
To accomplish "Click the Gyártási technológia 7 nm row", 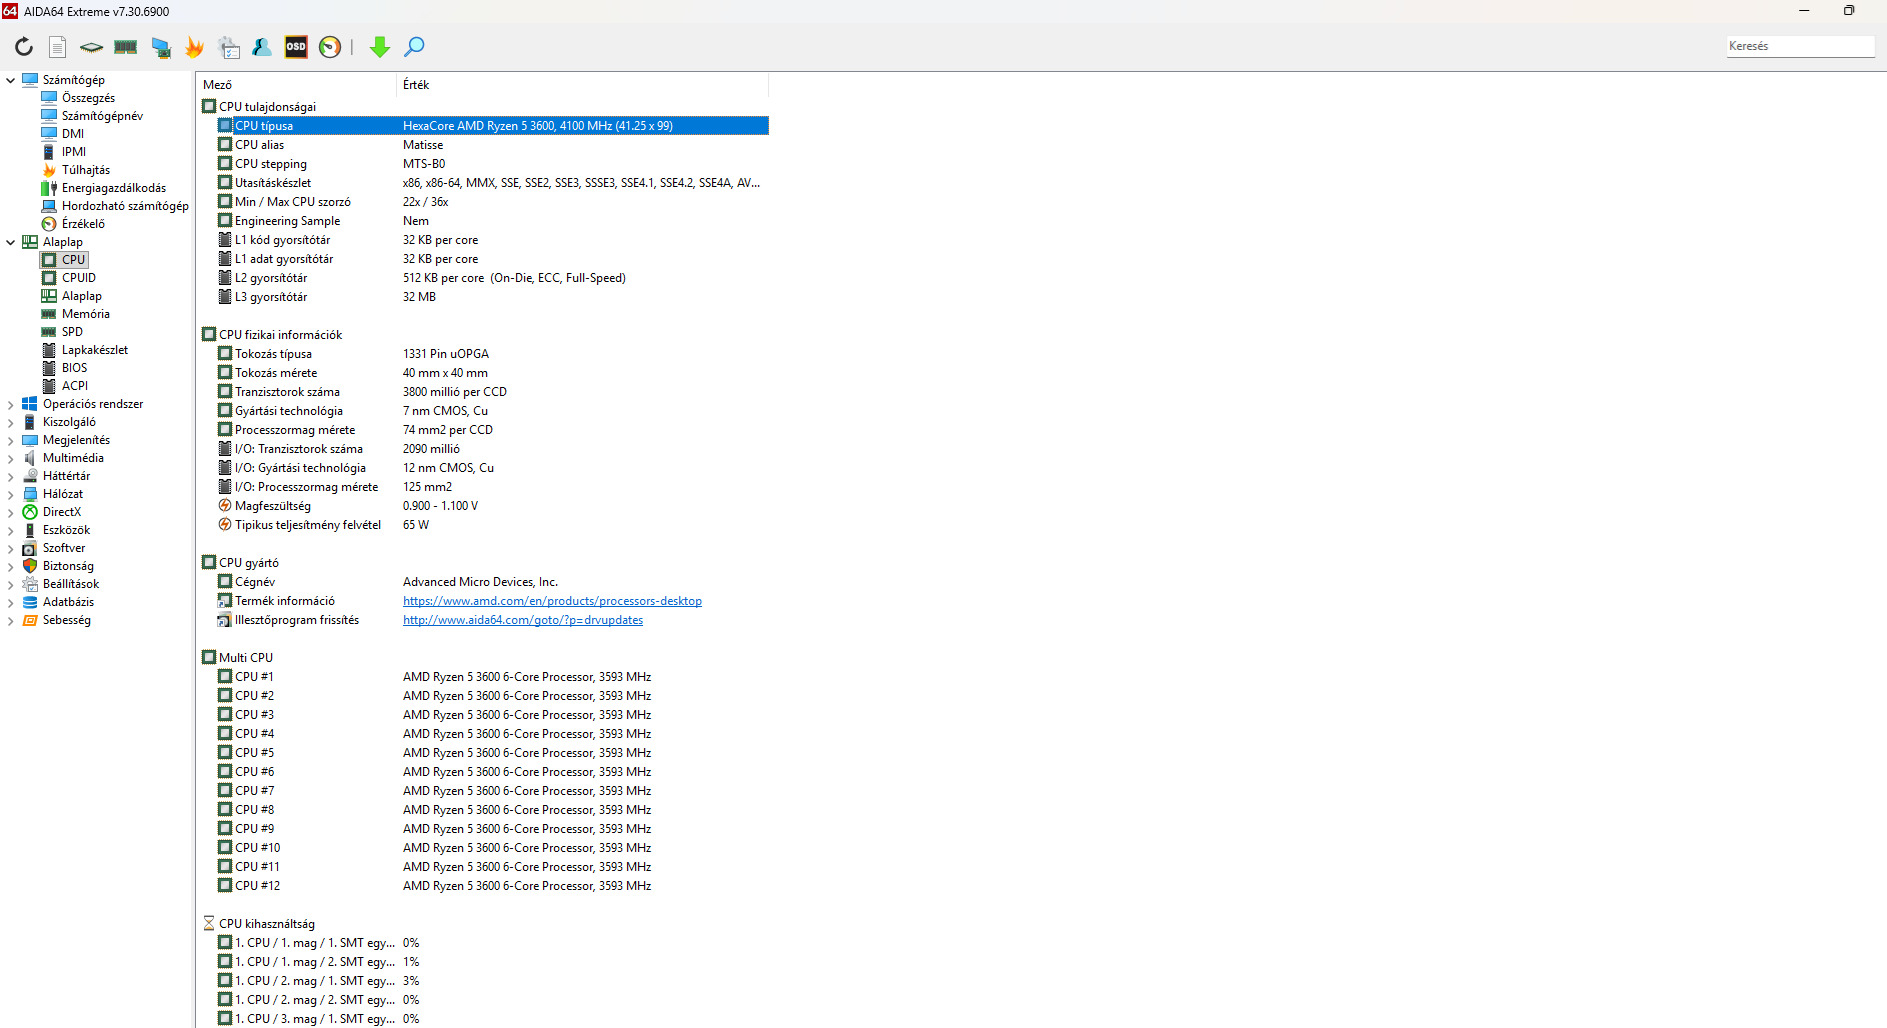I will coord(493,411).
